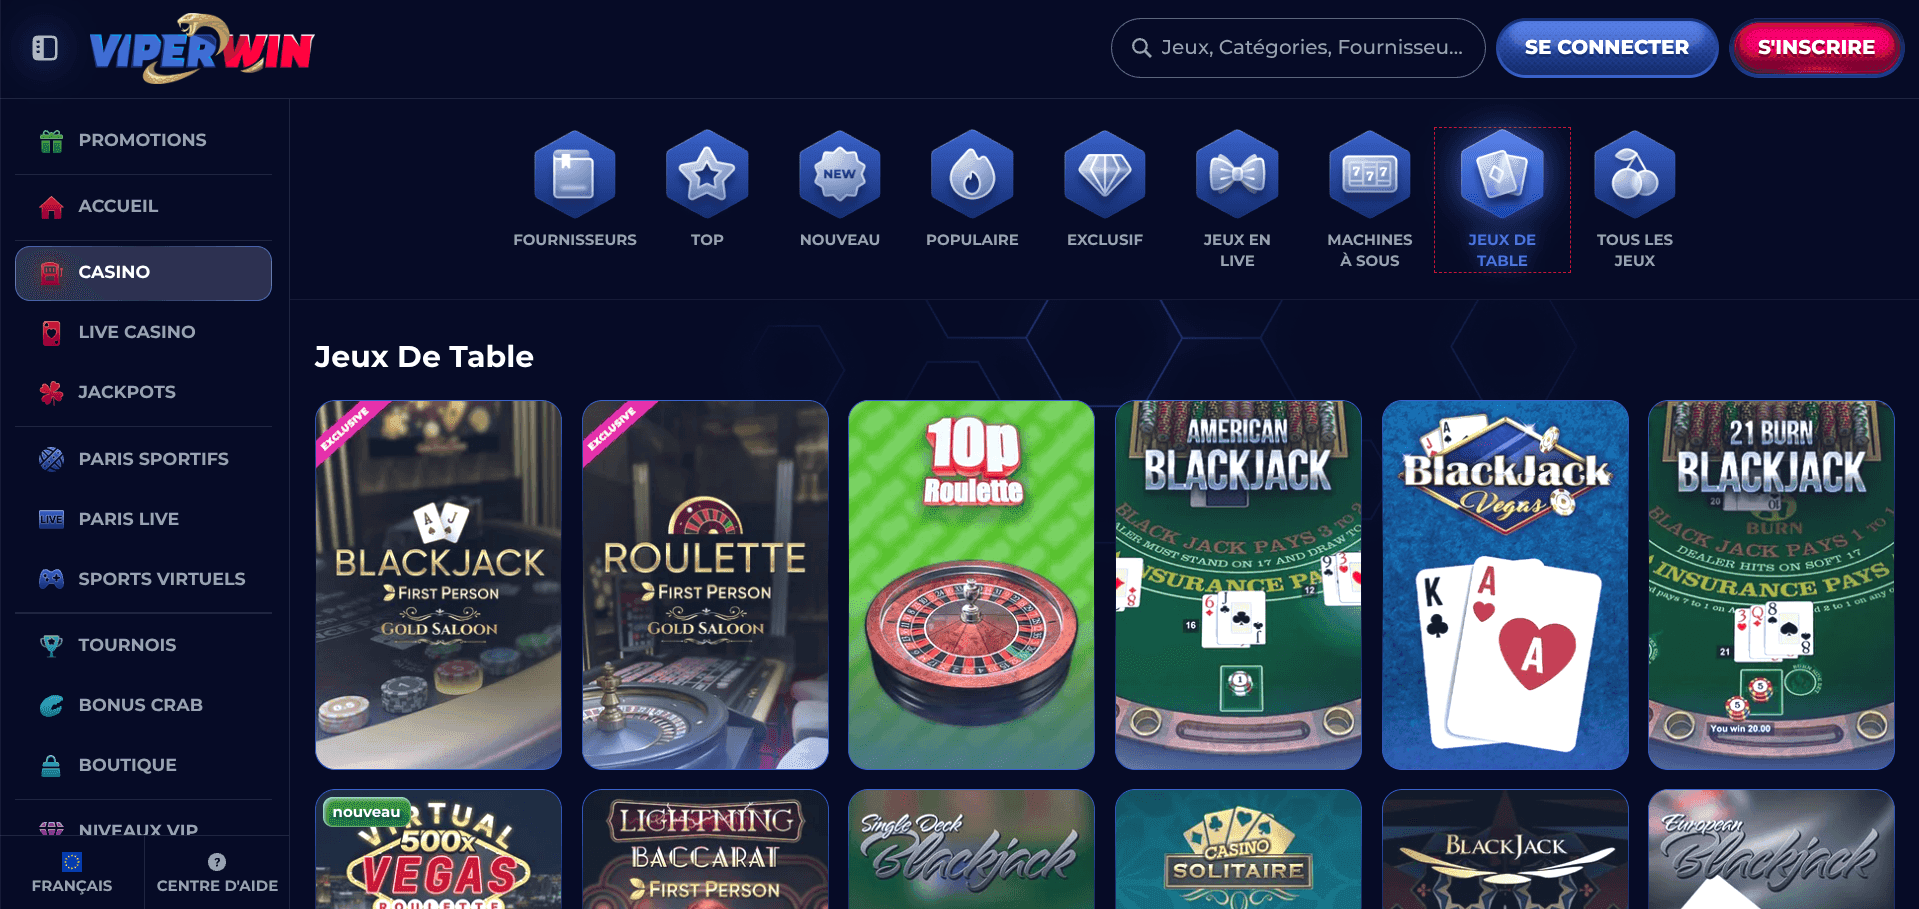
Task: Select the Tous les Jeux cherry icon
Action: 1634,175
